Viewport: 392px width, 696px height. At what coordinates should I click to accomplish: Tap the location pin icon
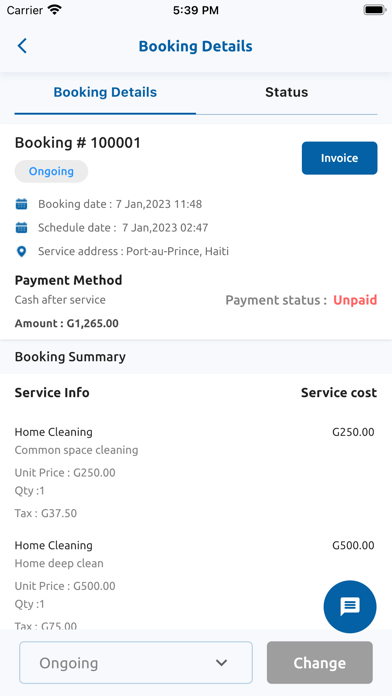tap(21, 252)
